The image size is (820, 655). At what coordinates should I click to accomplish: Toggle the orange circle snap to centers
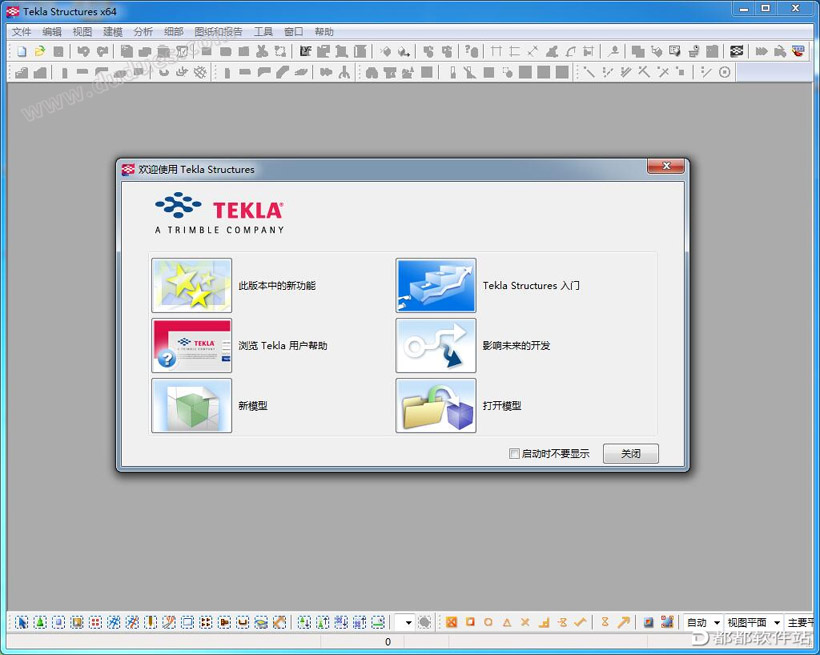pos(488,622)
